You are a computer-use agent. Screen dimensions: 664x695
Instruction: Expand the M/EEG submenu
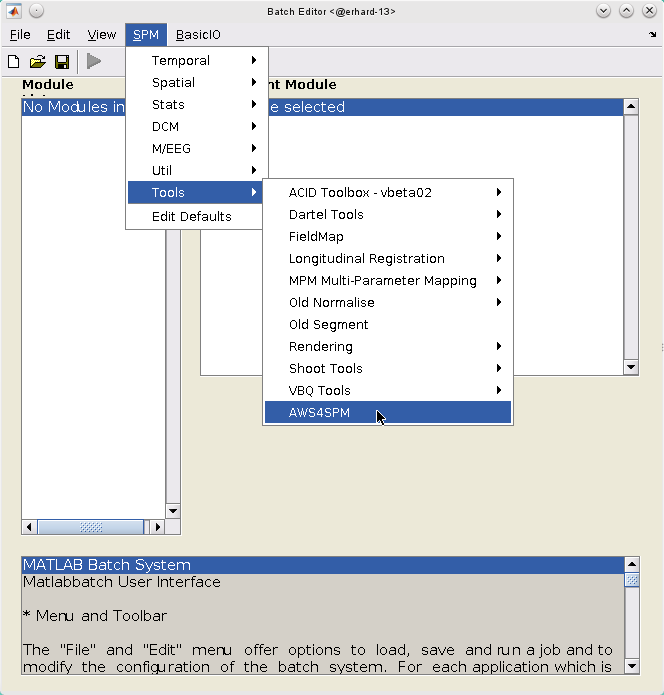[198, 148]
